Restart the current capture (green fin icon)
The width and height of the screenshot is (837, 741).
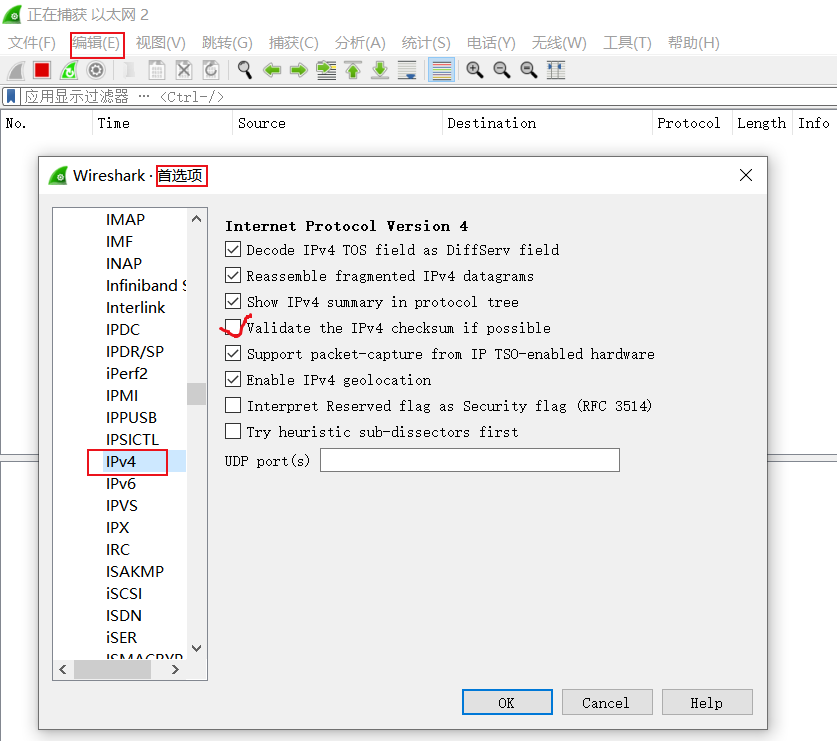(69, 70)
